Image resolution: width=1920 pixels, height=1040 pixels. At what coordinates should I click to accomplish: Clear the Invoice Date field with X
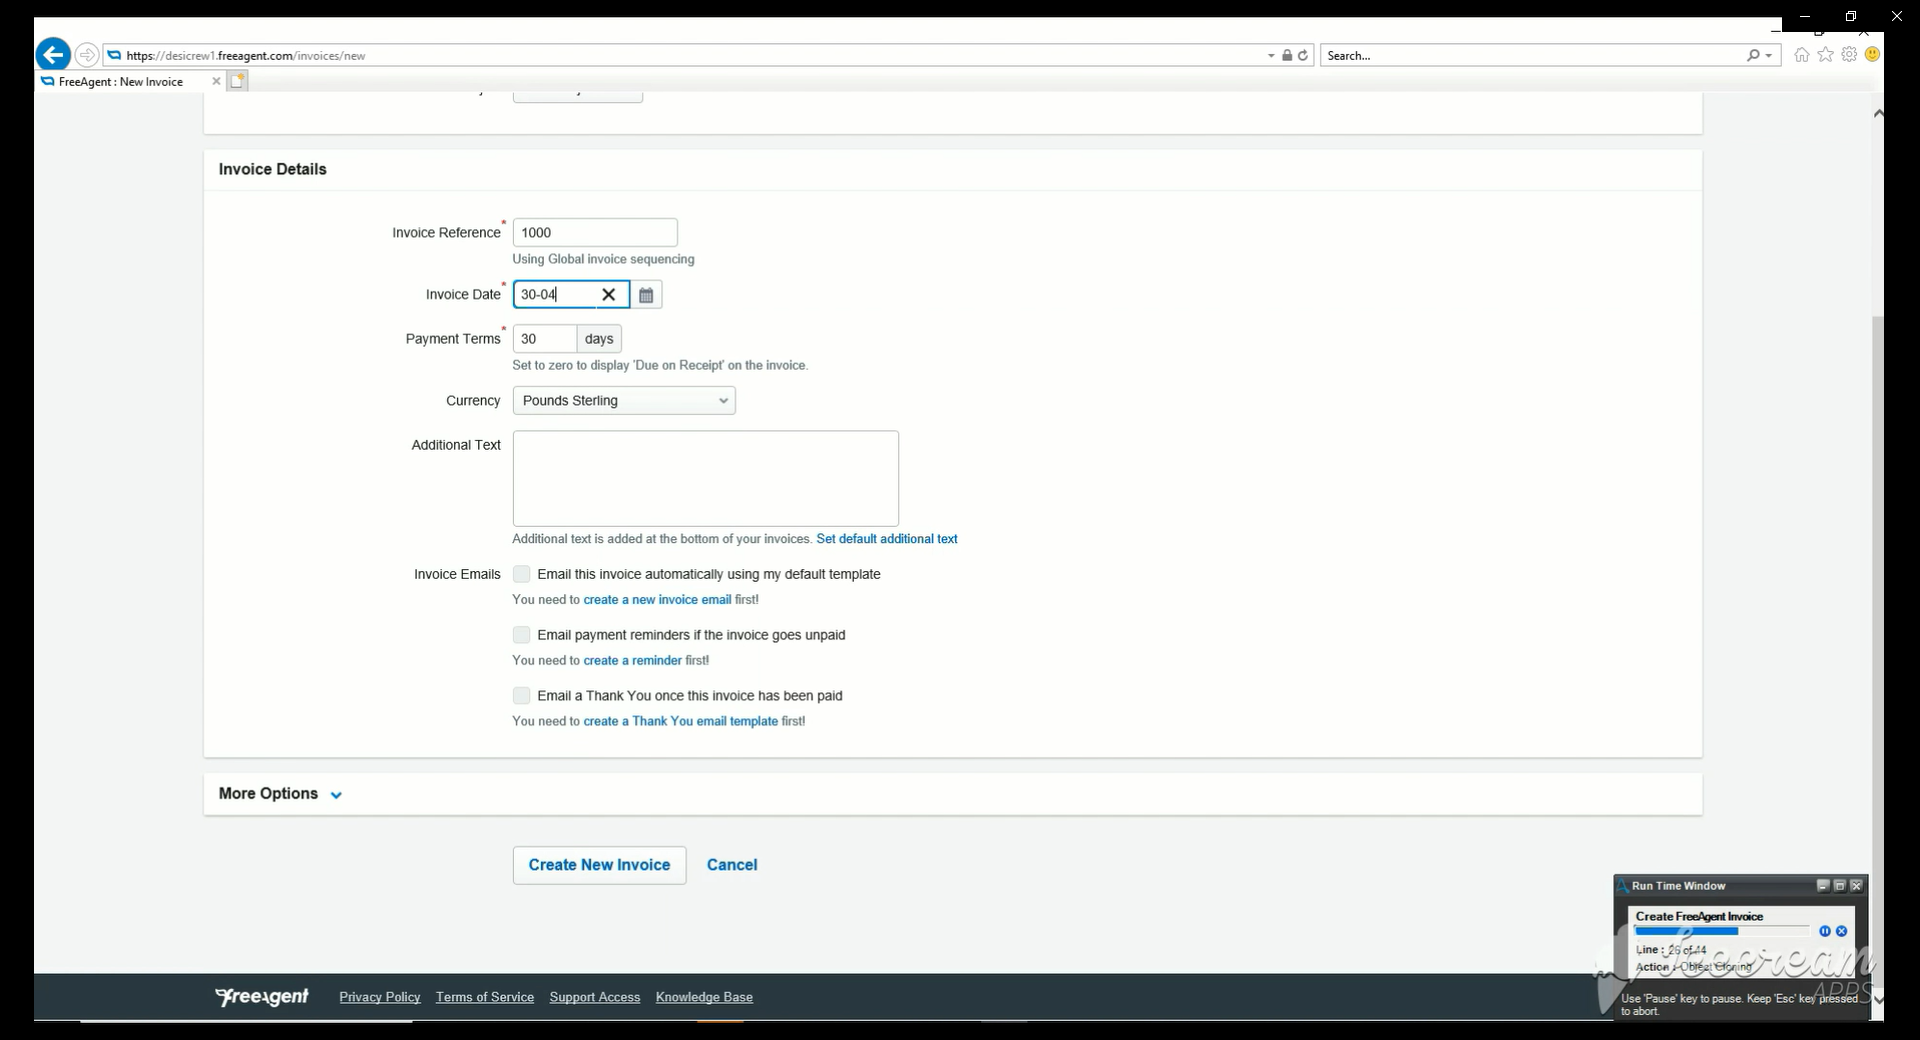click(x=608, y=295)
